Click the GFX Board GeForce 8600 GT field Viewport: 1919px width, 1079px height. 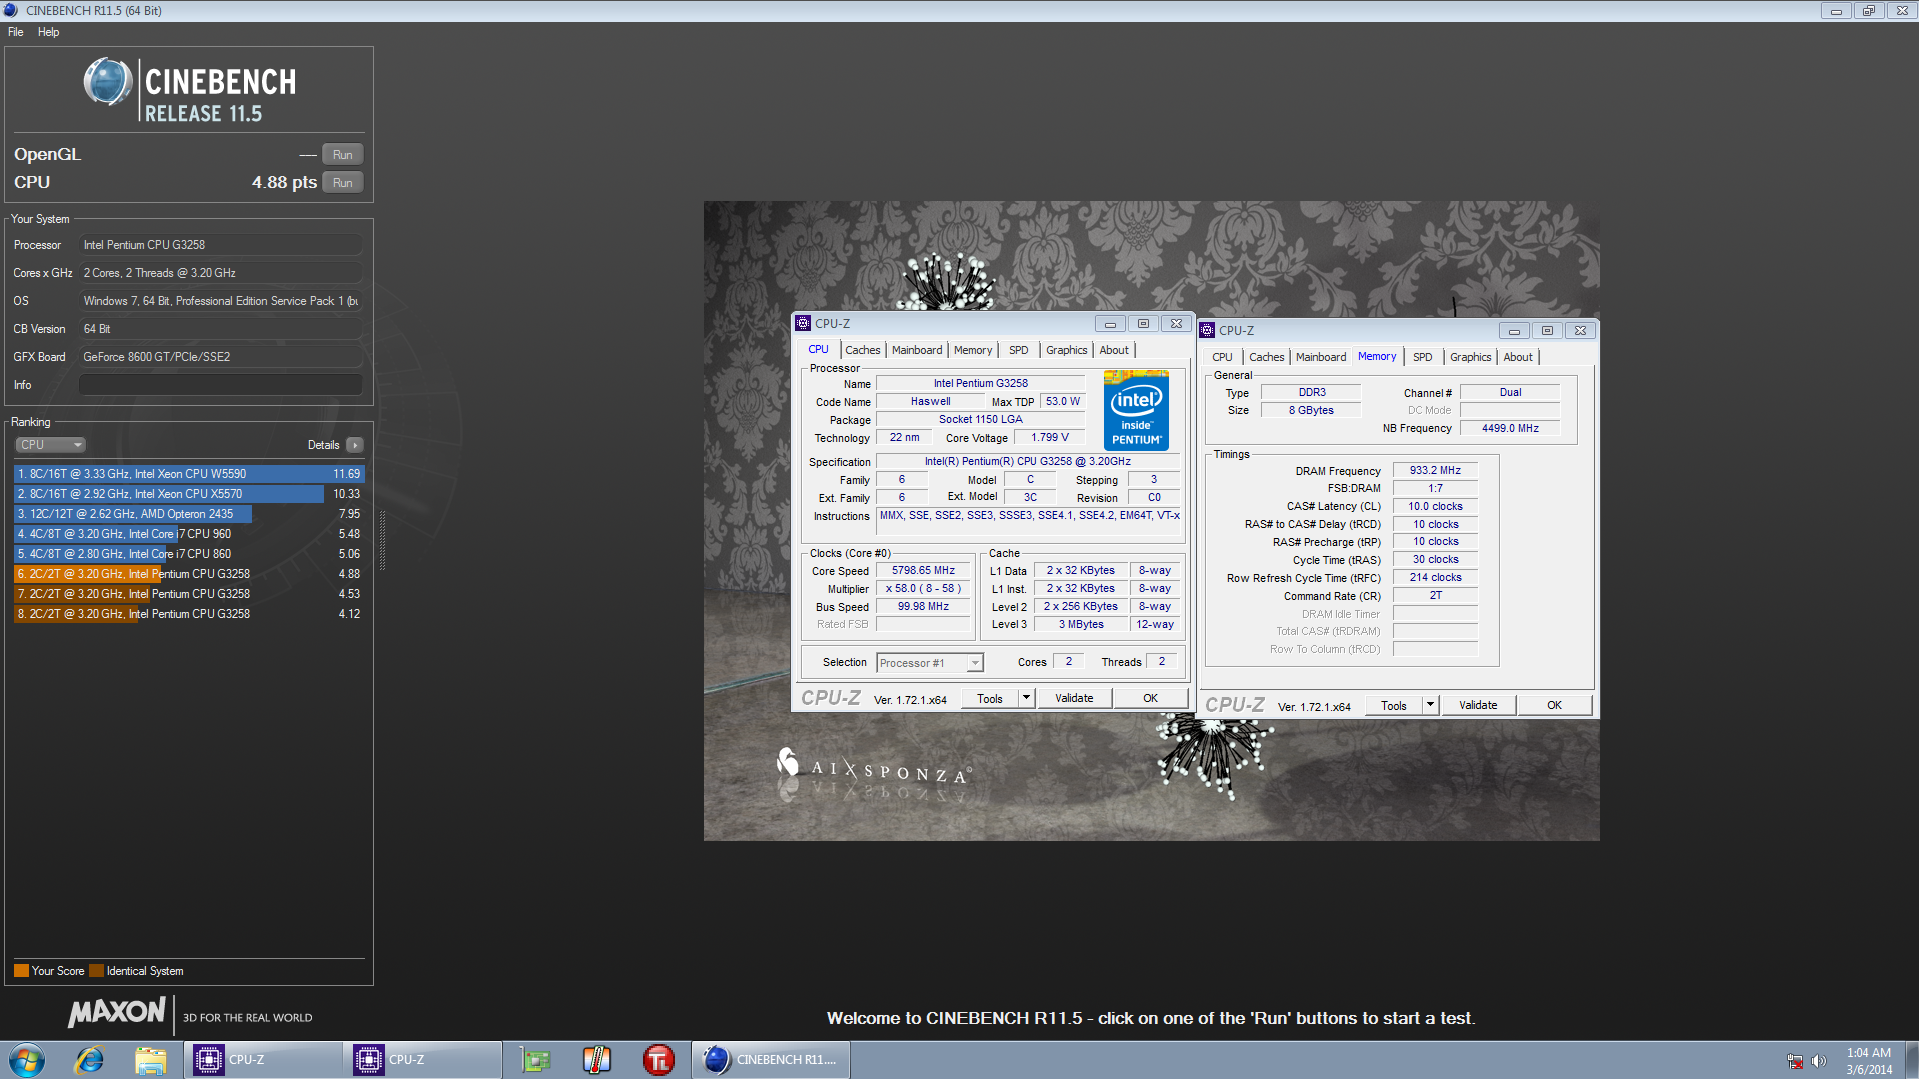221,357
